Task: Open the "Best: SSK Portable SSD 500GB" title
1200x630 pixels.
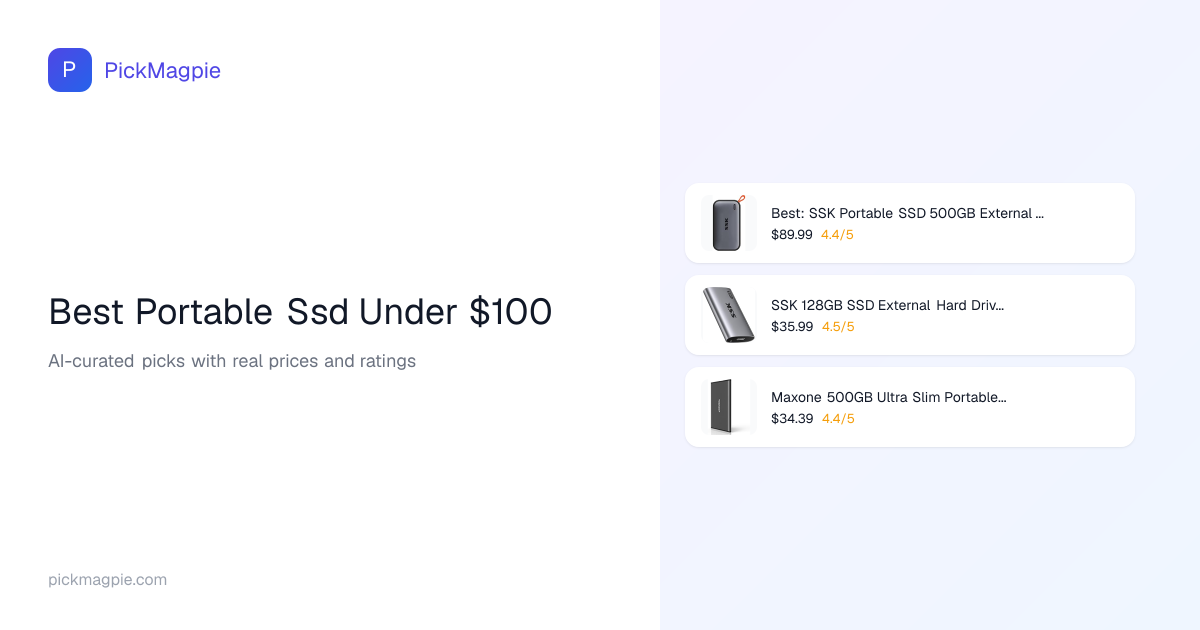Action: 907,213
